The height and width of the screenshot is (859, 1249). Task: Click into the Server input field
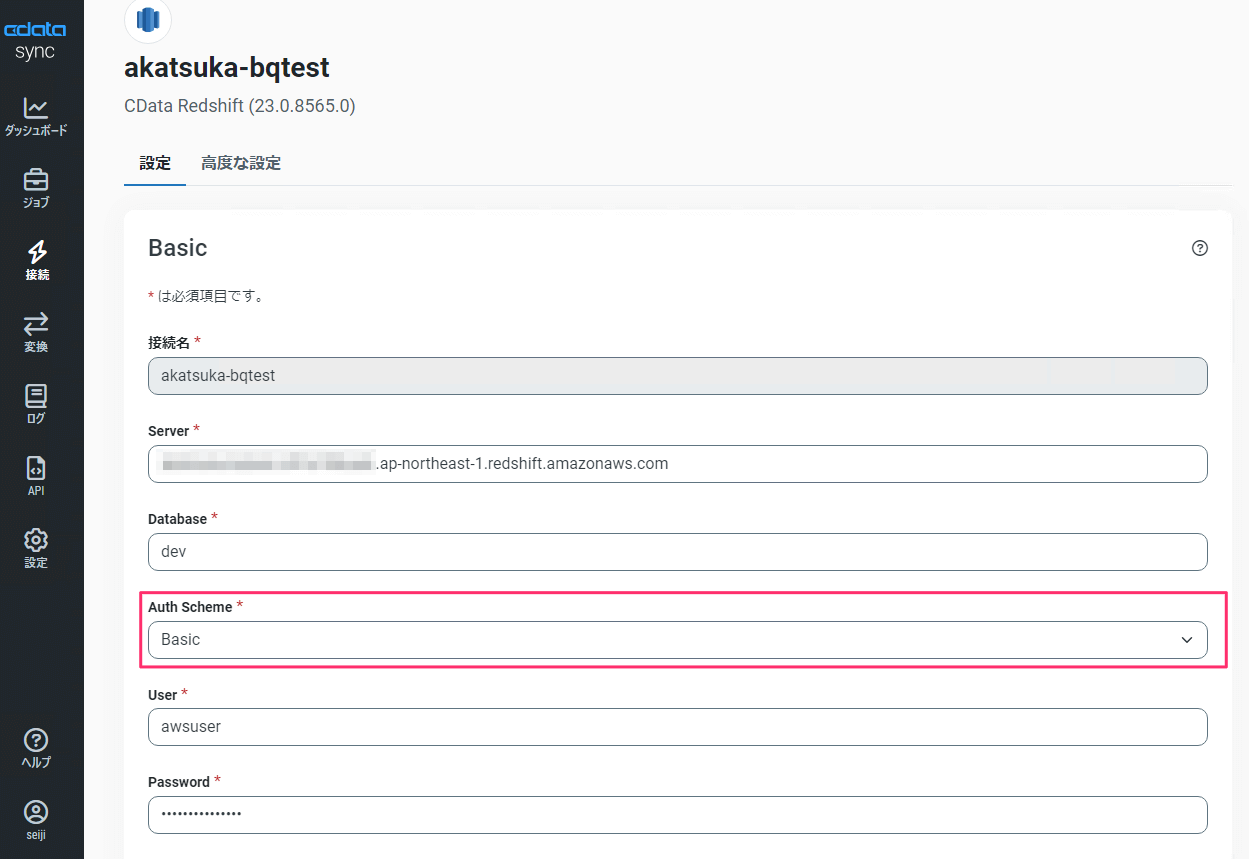click(677, 464)
